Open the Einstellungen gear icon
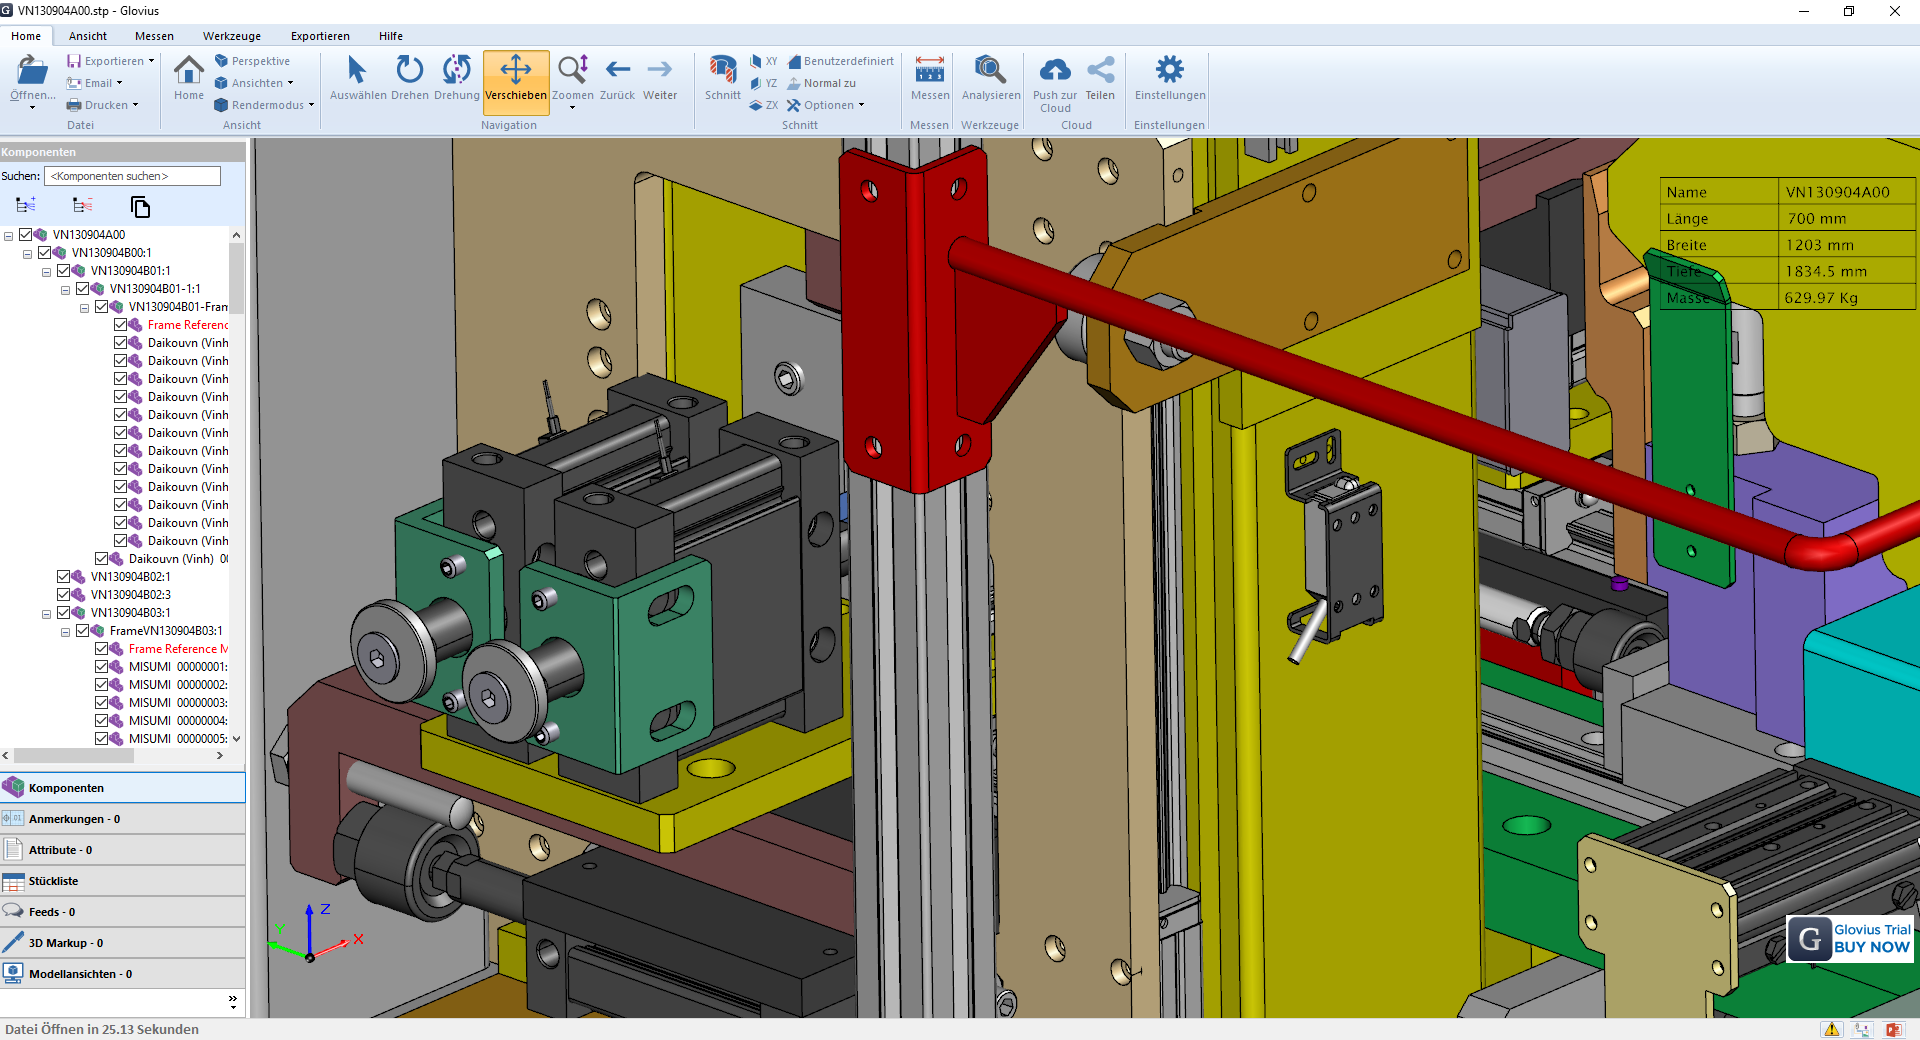Viewport: 1920px width, 1040px height. (1168, 70)
